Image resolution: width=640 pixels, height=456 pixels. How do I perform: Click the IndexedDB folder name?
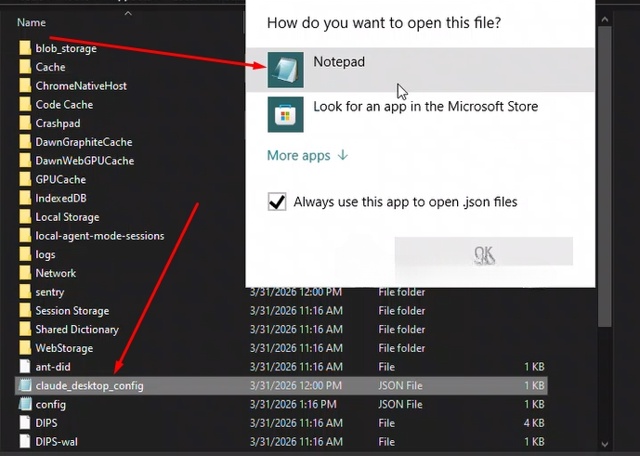tap(61, 198)
